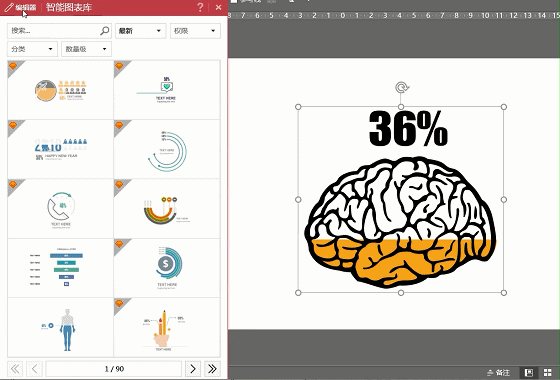
Task: Click the premium diamond badge on dollar chart
Action: tap(119, 244)
